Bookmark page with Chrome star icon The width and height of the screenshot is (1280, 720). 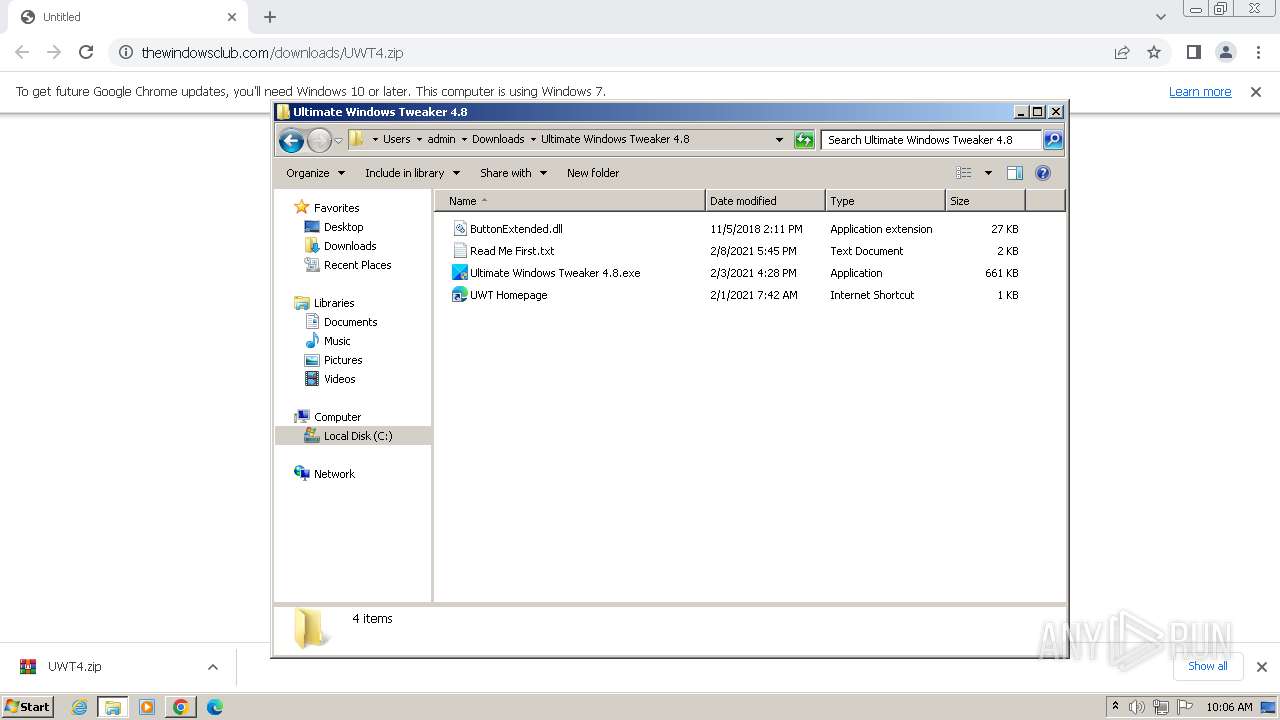[x=1154, y=52]
